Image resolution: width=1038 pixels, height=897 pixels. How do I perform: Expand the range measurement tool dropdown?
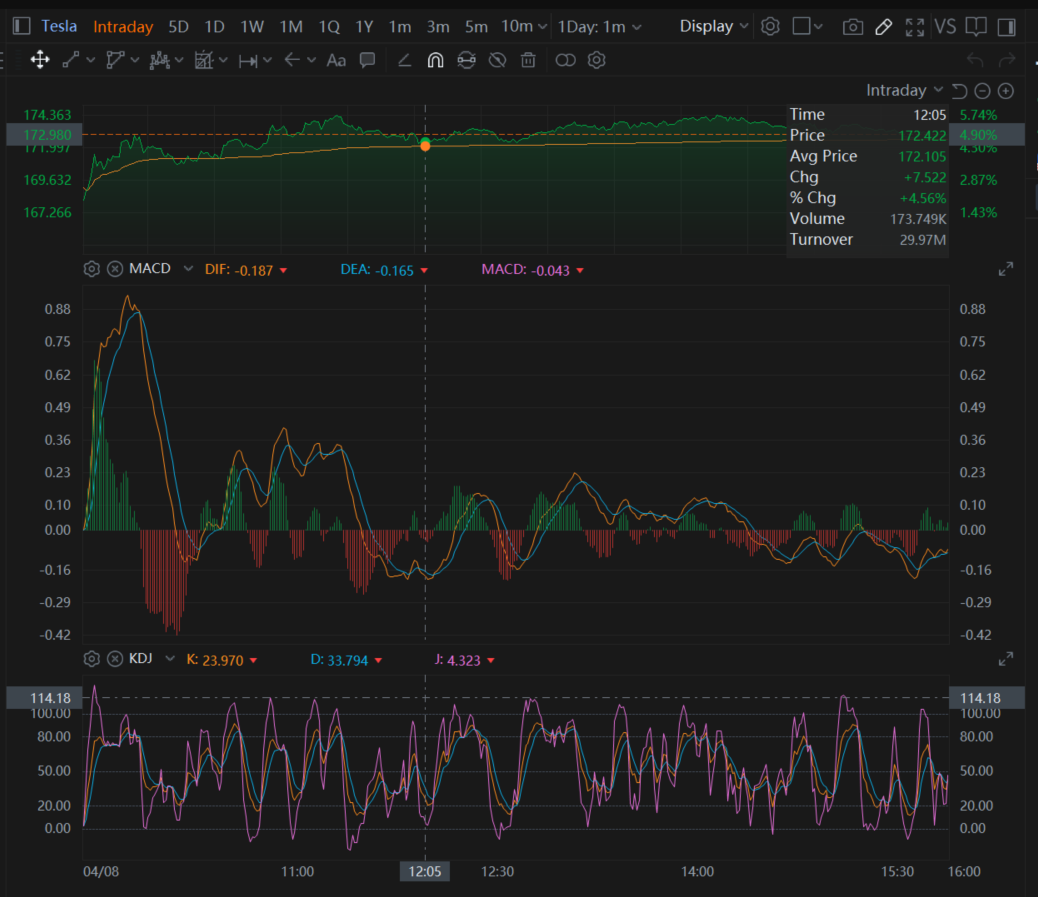coord(267,60)
